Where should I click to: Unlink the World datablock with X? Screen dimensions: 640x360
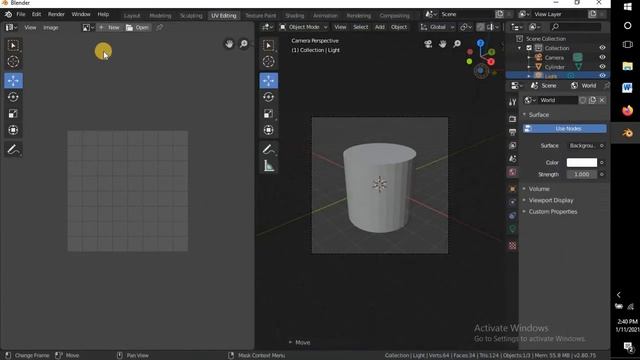coord(602,100)
